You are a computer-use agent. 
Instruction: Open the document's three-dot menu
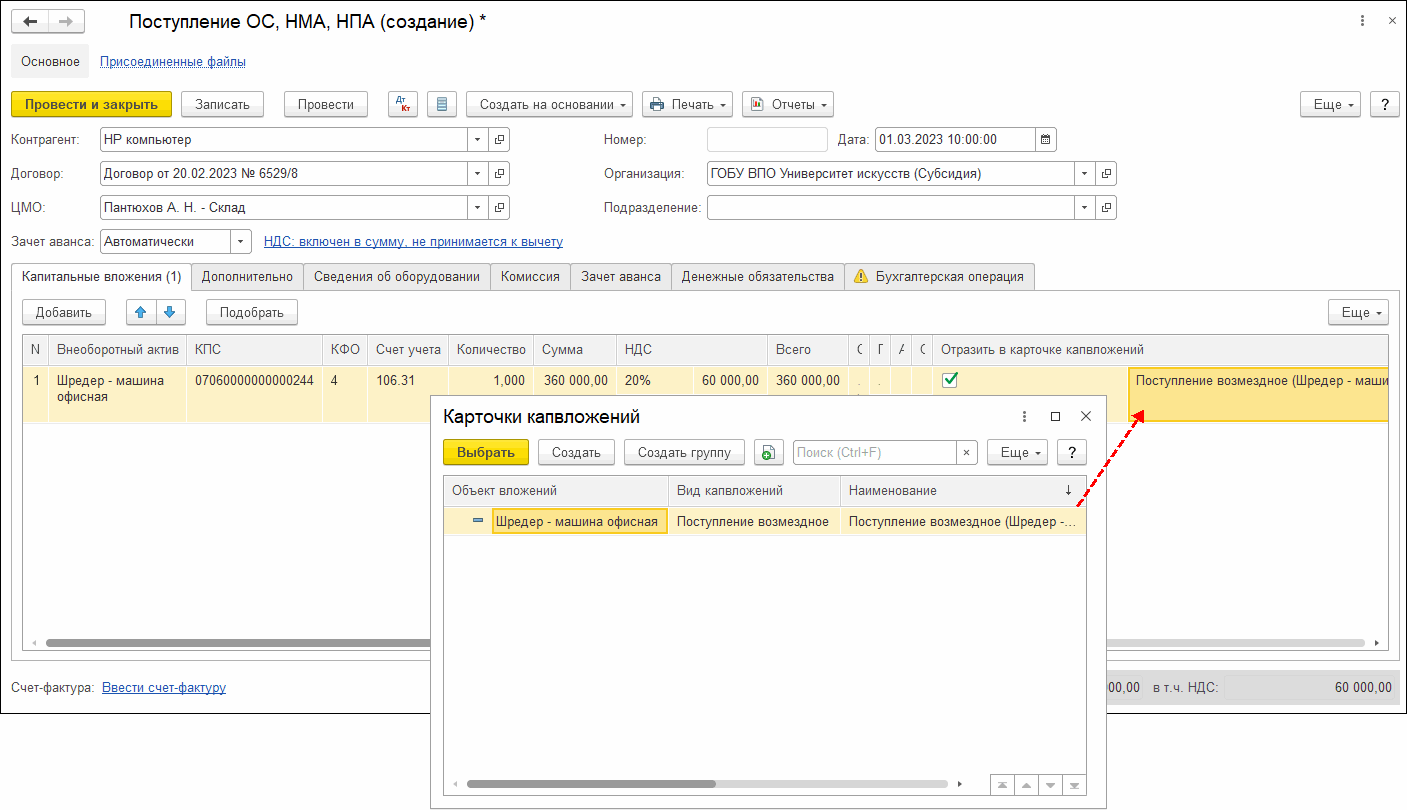(x=1363, y=21)
